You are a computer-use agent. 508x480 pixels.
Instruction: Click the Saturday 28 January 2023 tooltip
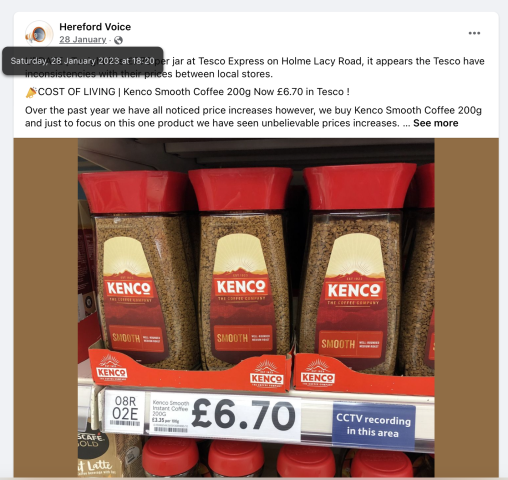[x=83, y=61]
